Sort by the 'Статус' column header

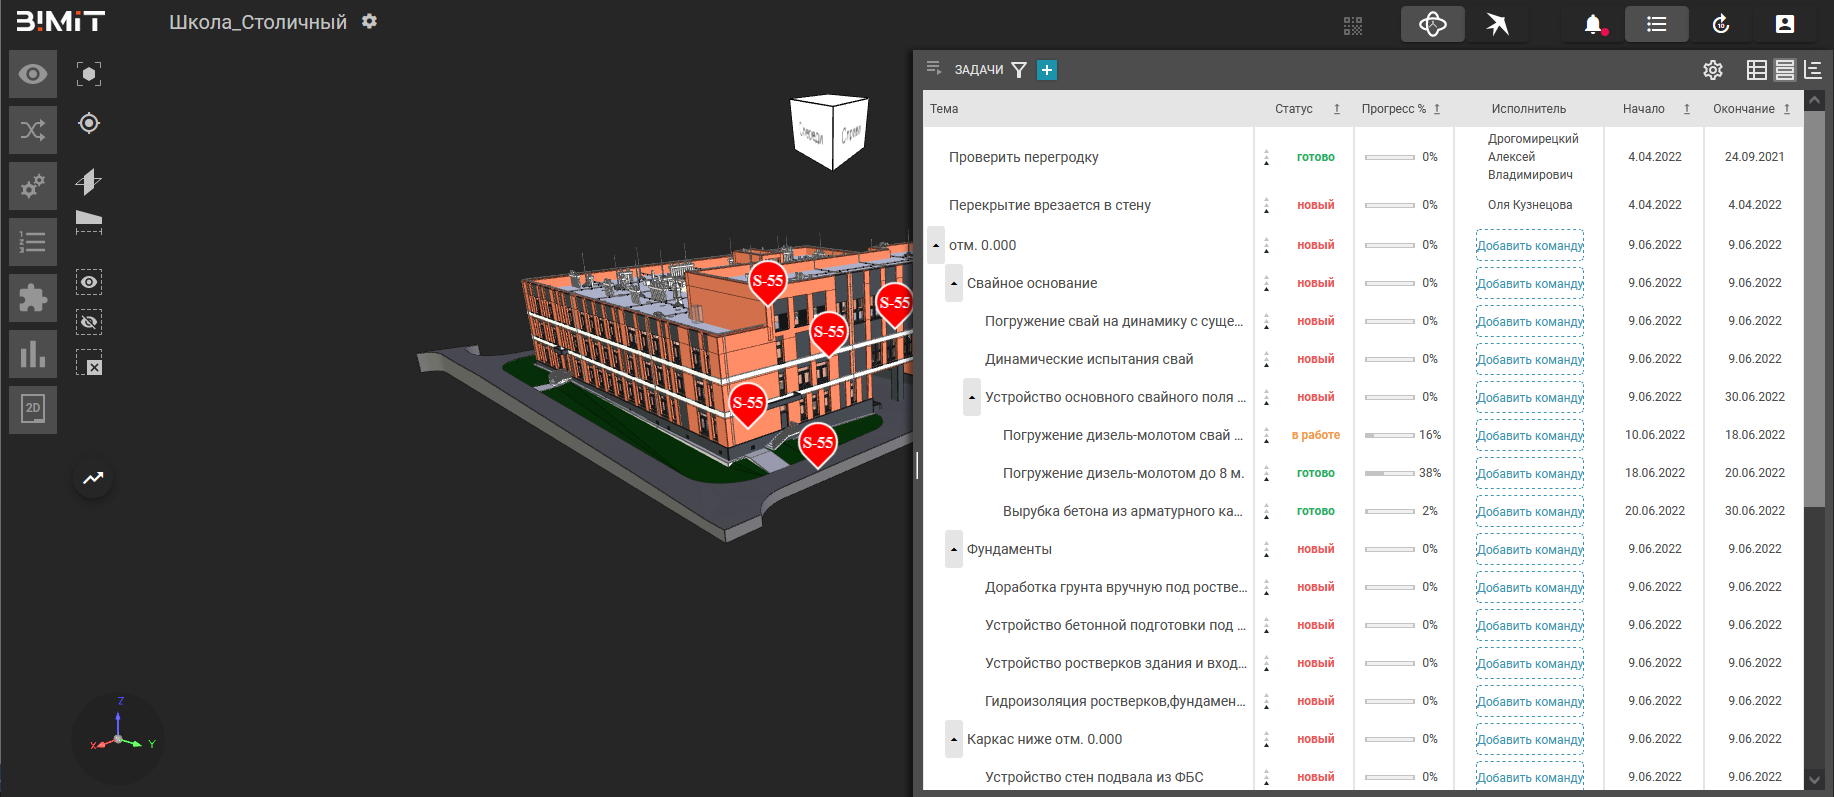(x=1293, y=109)
